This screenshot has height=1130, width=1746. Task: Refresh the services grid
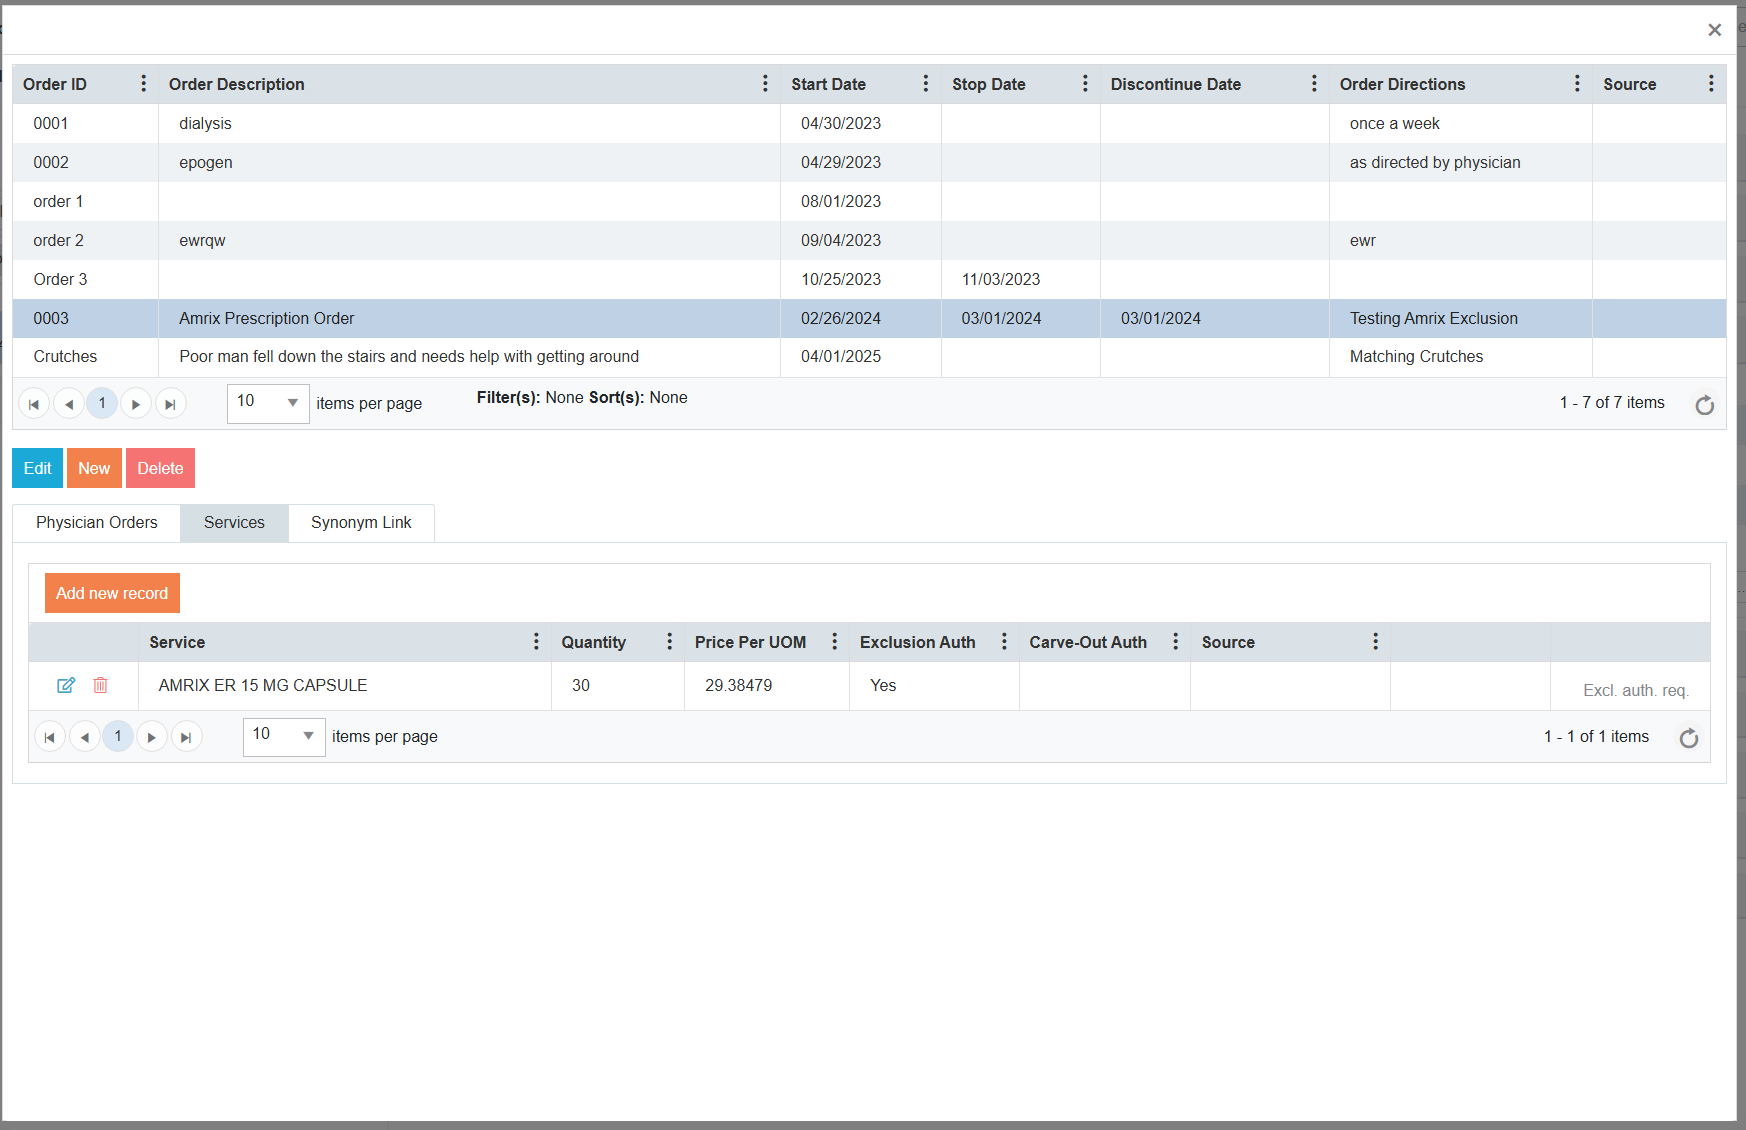[x=1689, y=738]
